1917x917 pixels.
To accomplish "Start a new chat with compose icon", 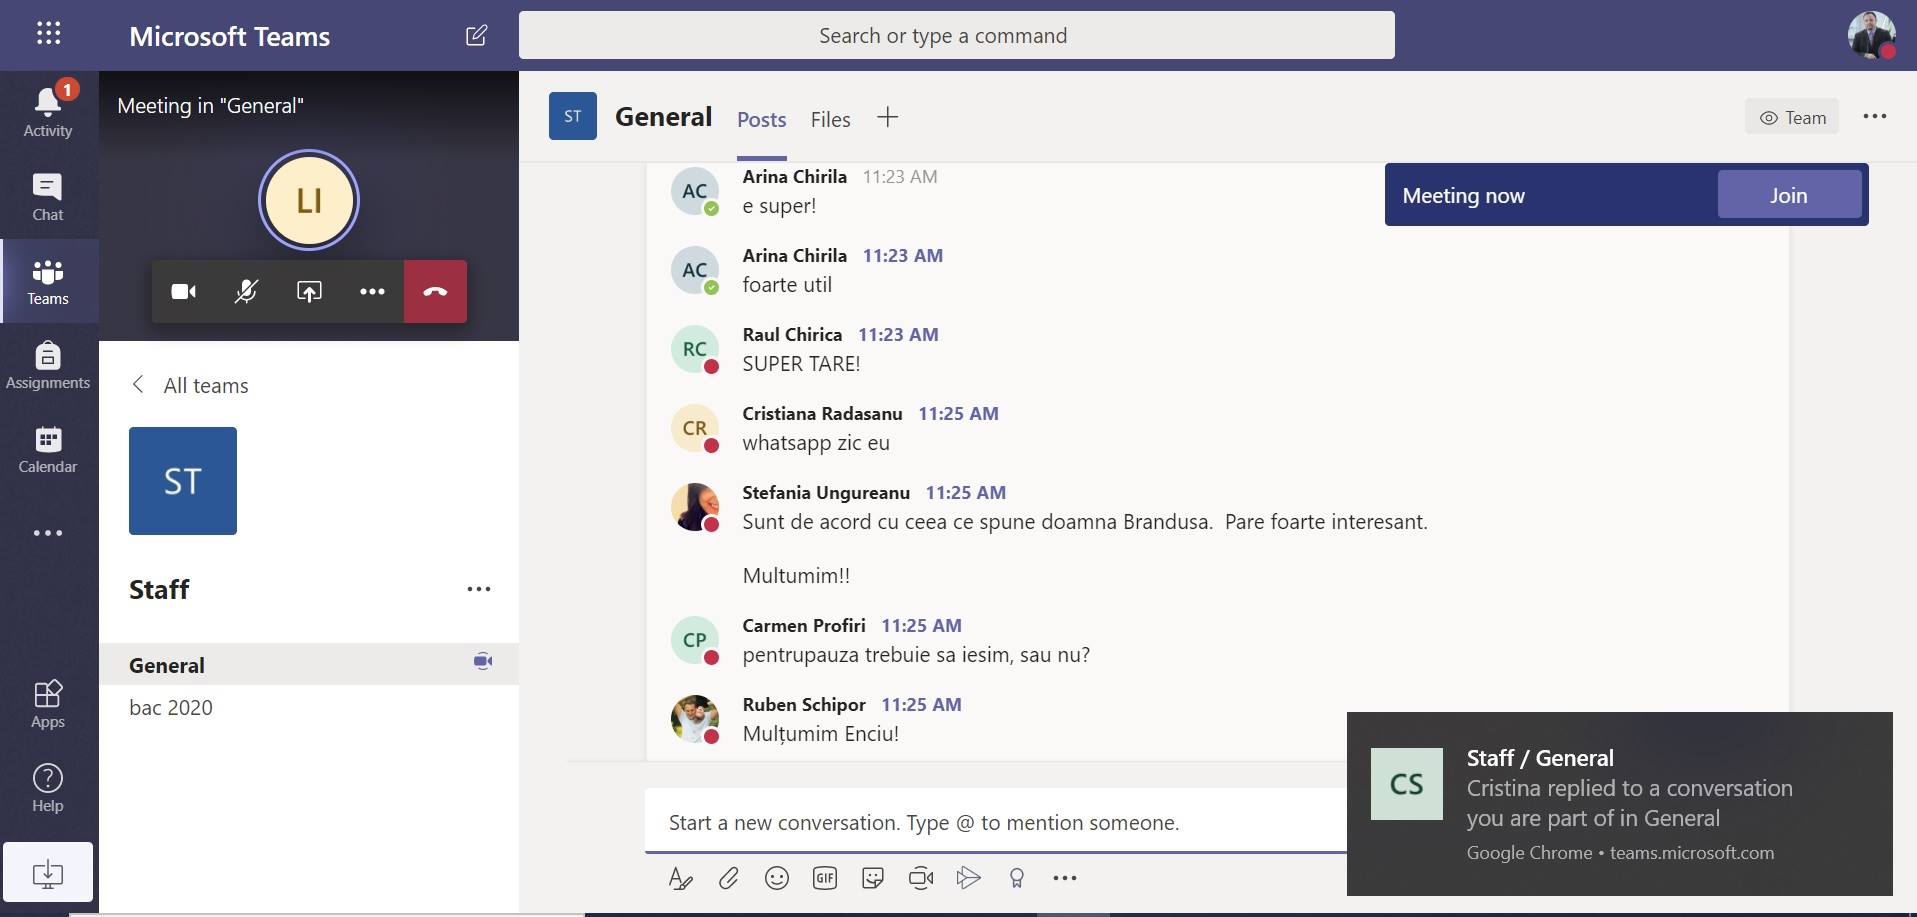I will click(x=477, y=35).
